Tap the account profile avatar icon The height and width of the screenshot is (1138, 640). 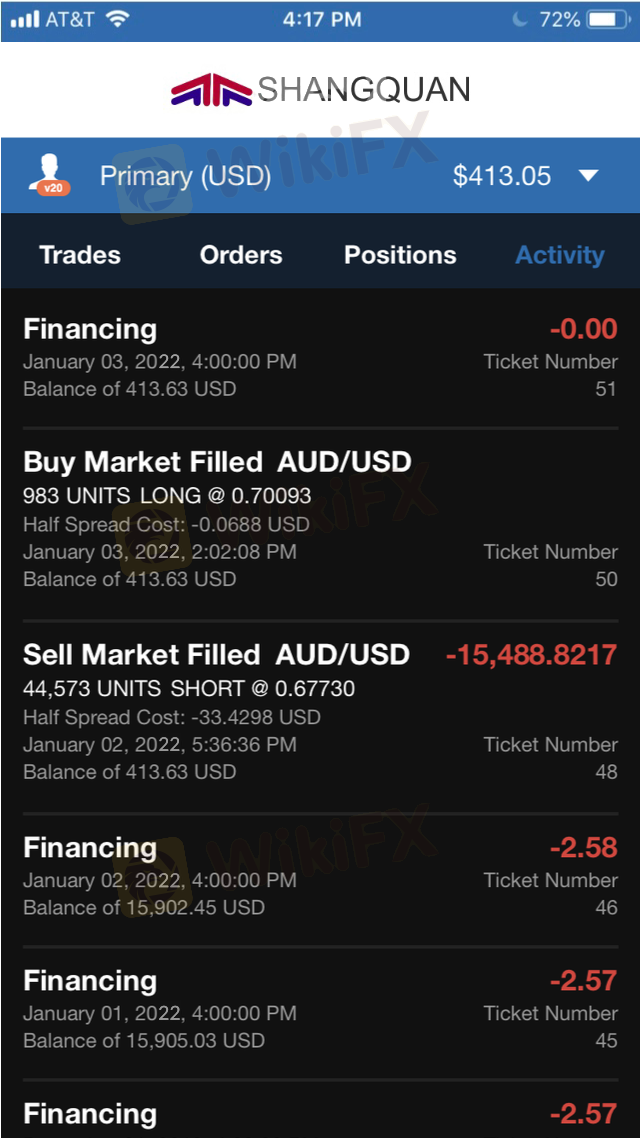click(49, 175)
